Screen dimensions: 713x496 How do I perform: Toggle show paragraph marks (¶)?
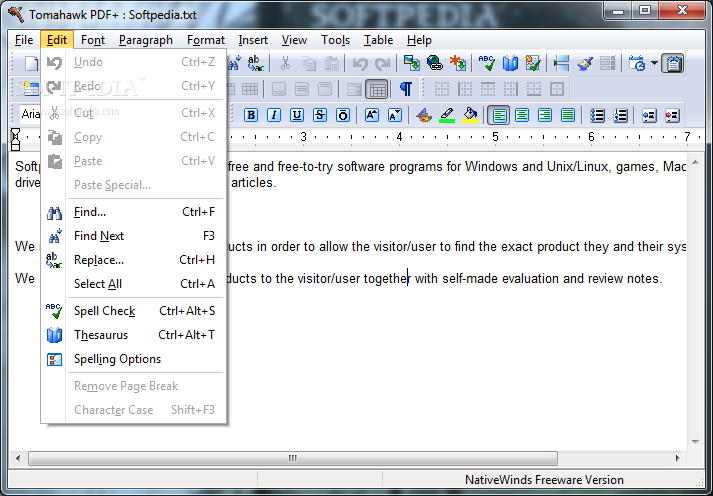point(406,89)
